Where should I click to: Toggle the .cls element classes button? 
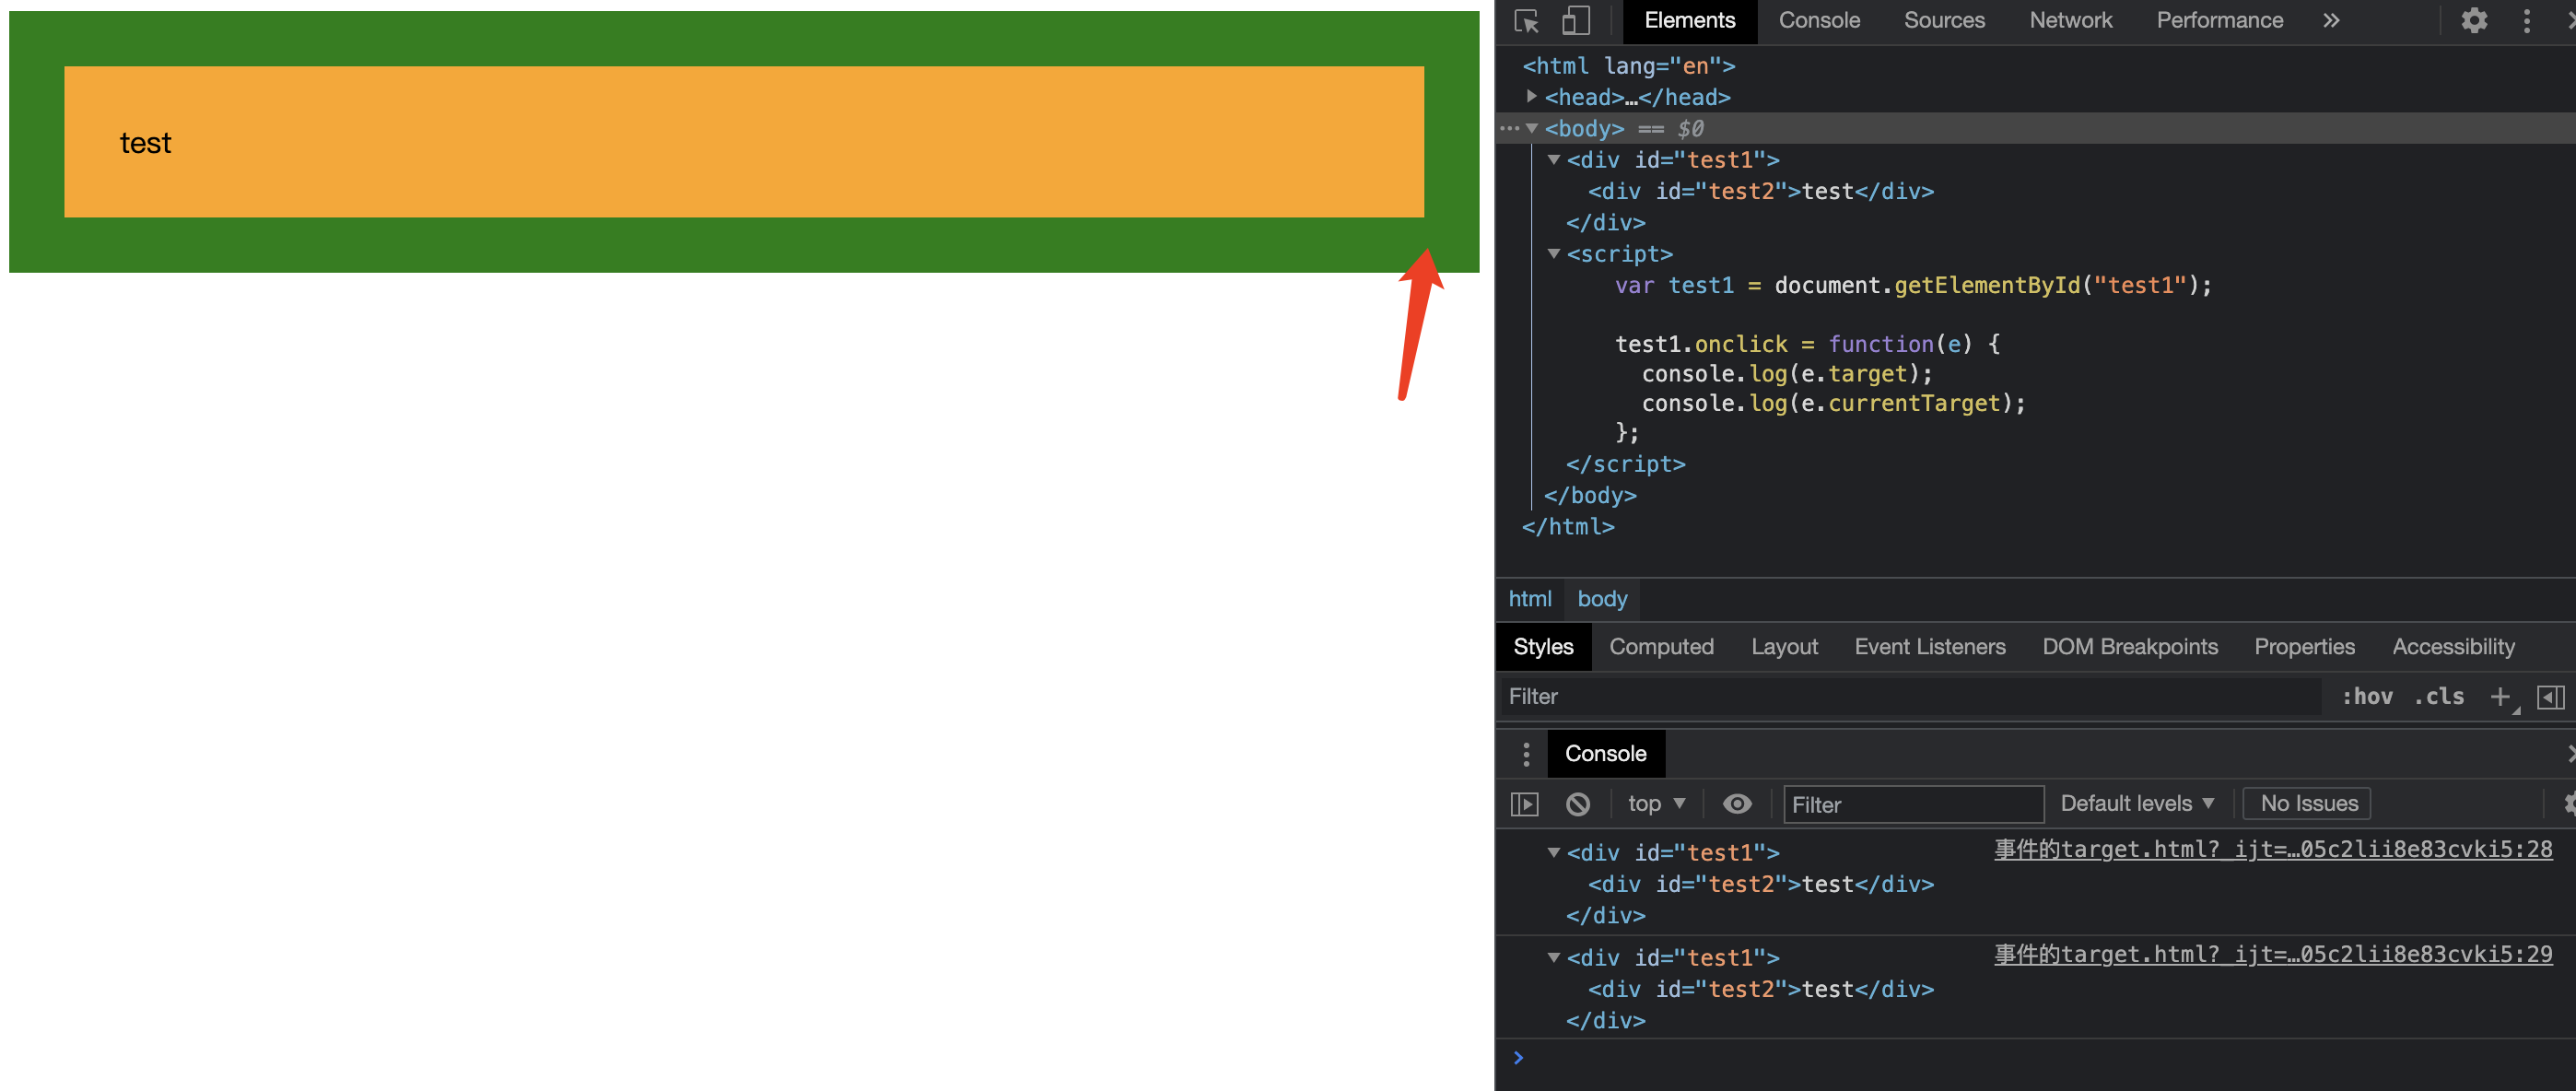pos(2439,696)
